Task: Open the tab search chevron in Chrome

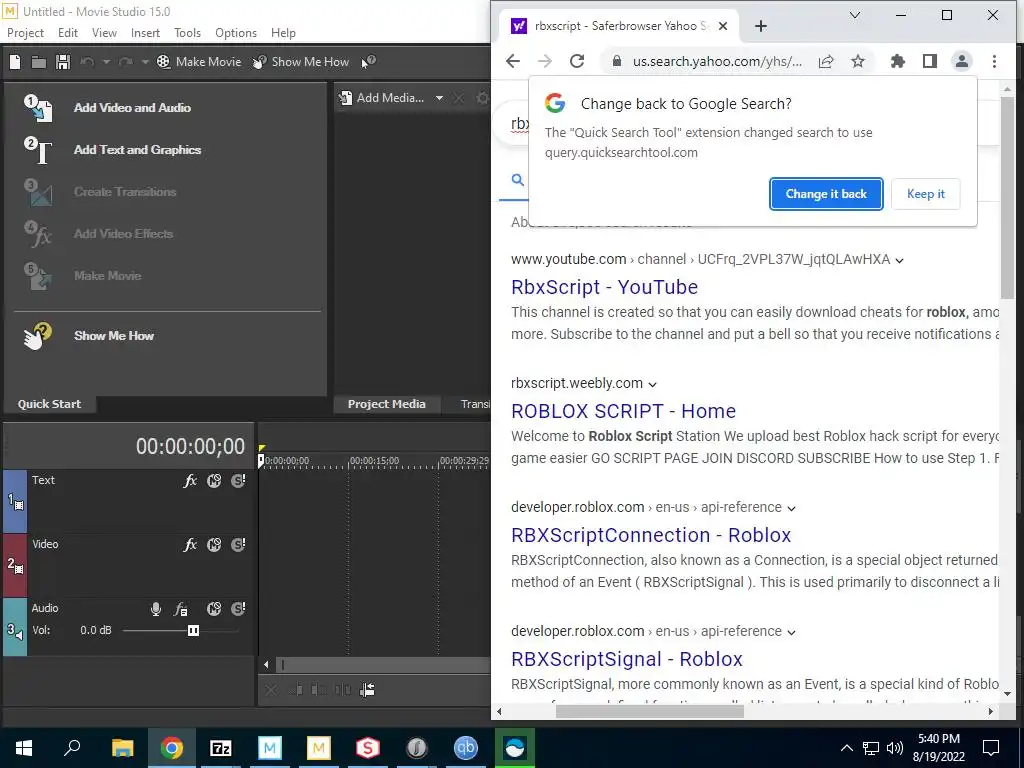Action: 855,15
